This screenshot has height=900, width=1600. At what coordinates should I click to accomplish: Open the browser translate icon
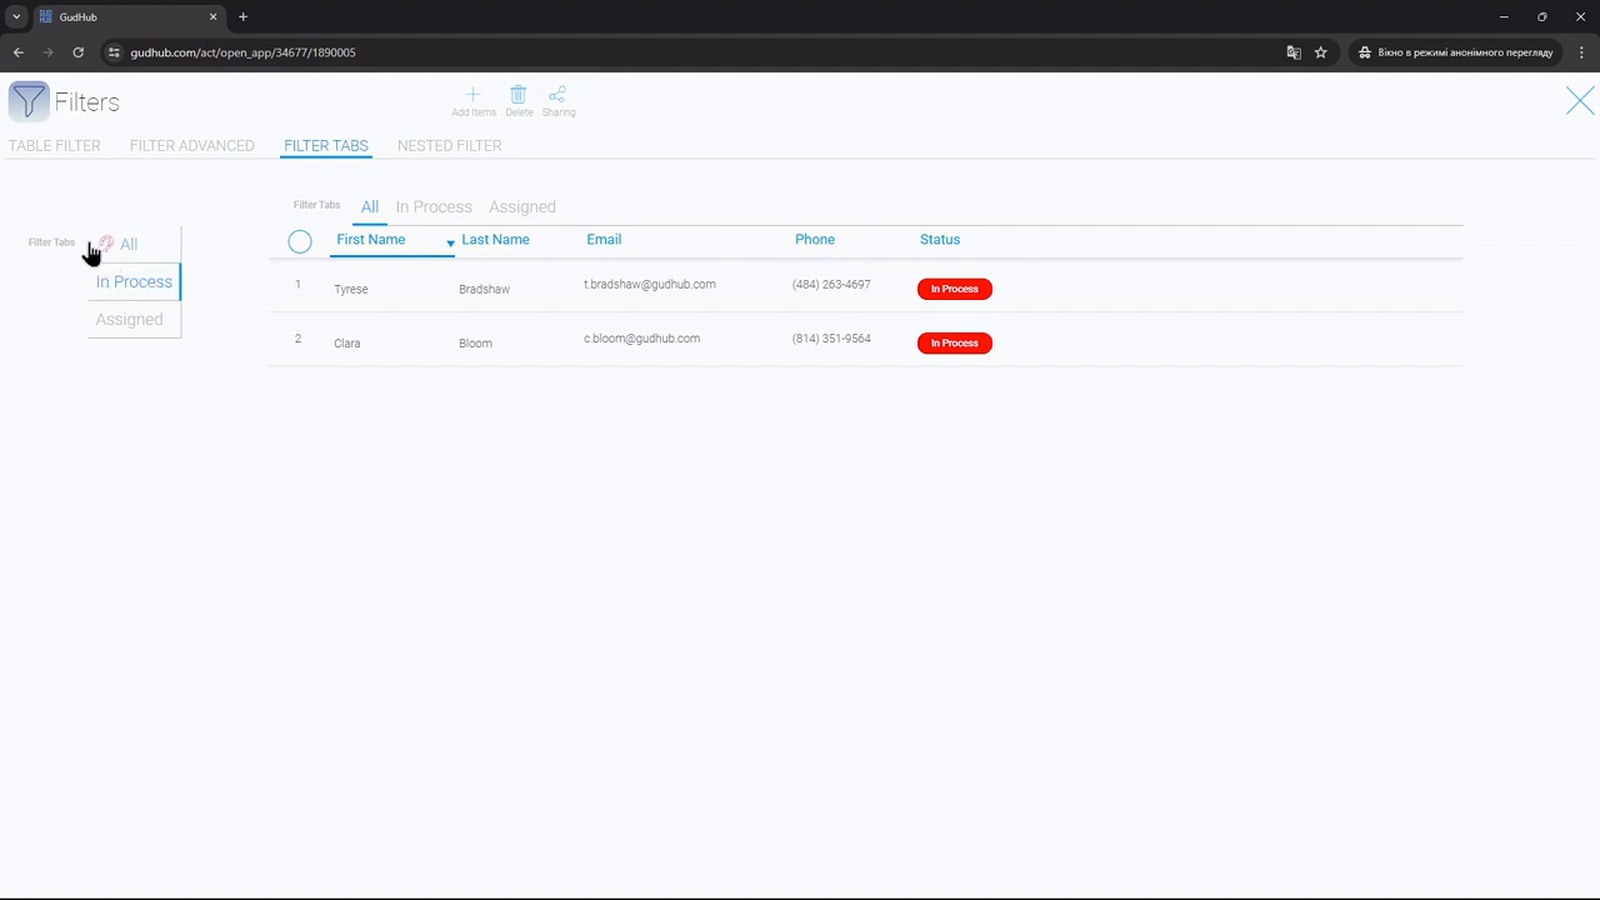click(1293, 52)
